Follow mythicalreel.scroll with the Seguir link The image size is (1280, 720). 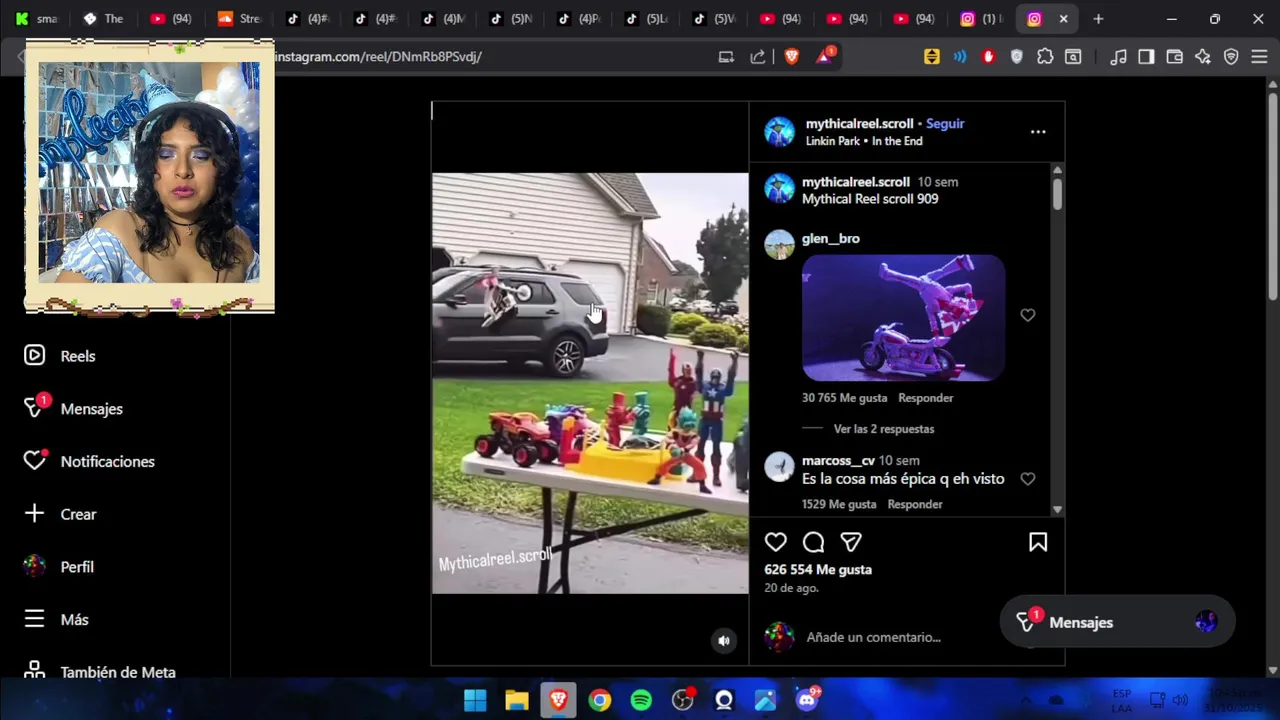pyautogui.click(x=945, y=124)
